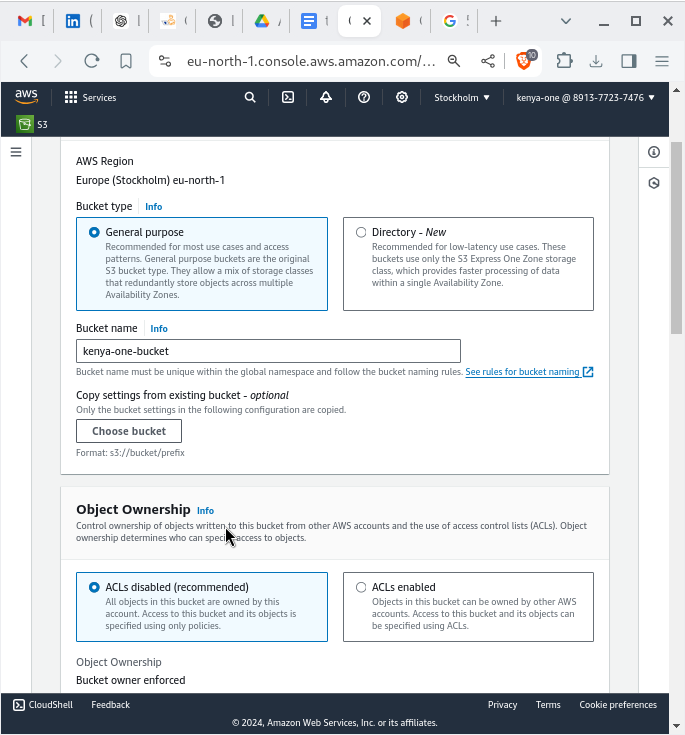This screenshot has width=685, height=735.
Task: Open See rules for bucket naming link
Action: click(x=522, y=372)
